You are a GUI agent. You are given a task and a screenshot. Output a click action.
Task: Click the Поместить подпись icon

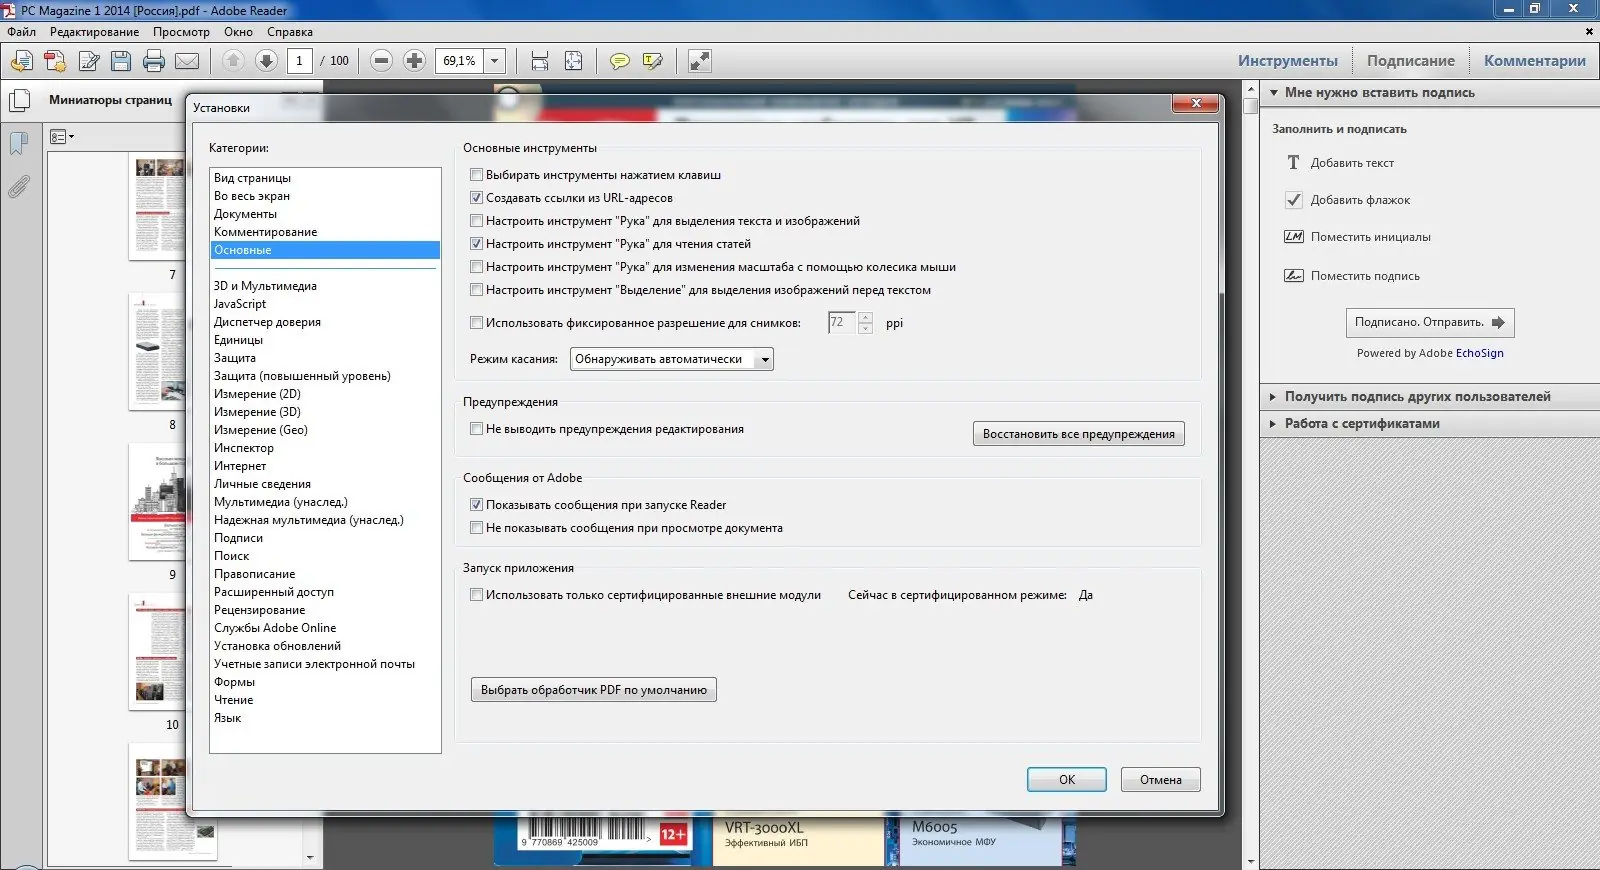[x=1294, y=275]
